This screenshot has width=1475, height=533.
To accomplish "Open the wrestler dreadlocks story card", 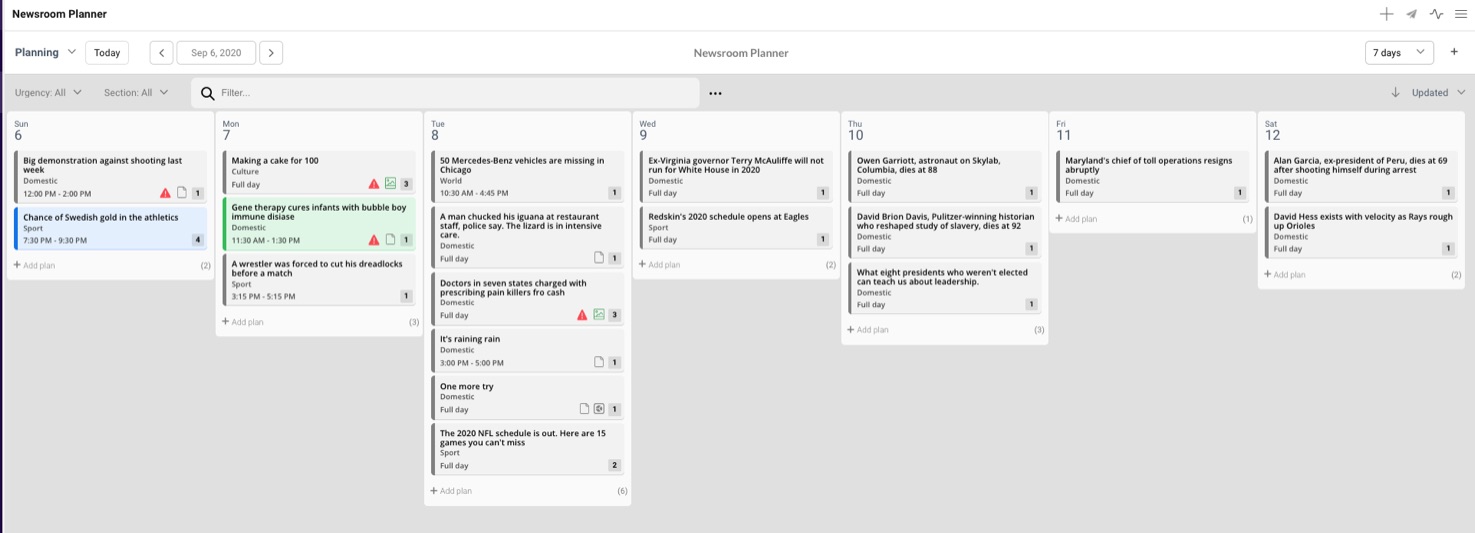I will point(319,279).
